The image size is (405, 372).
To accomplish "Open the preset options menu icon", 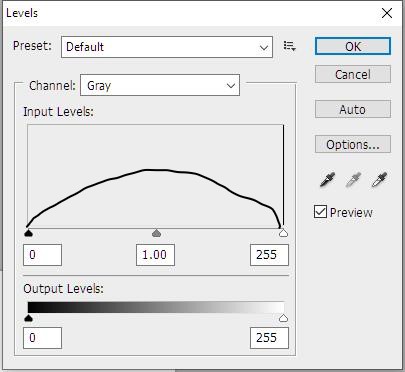I will click(x=289, y=46).
